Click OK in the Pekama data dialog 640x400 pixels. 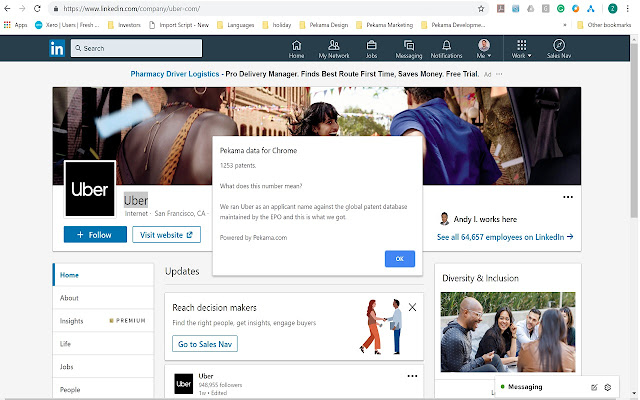click(400, 259)
